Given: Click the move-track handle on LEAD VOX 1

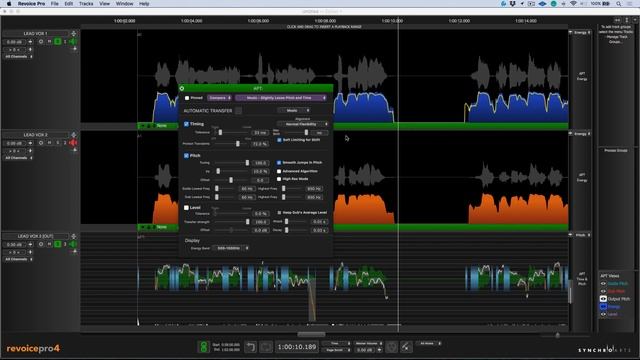Looking at the screenshot, I should (73, 33).
